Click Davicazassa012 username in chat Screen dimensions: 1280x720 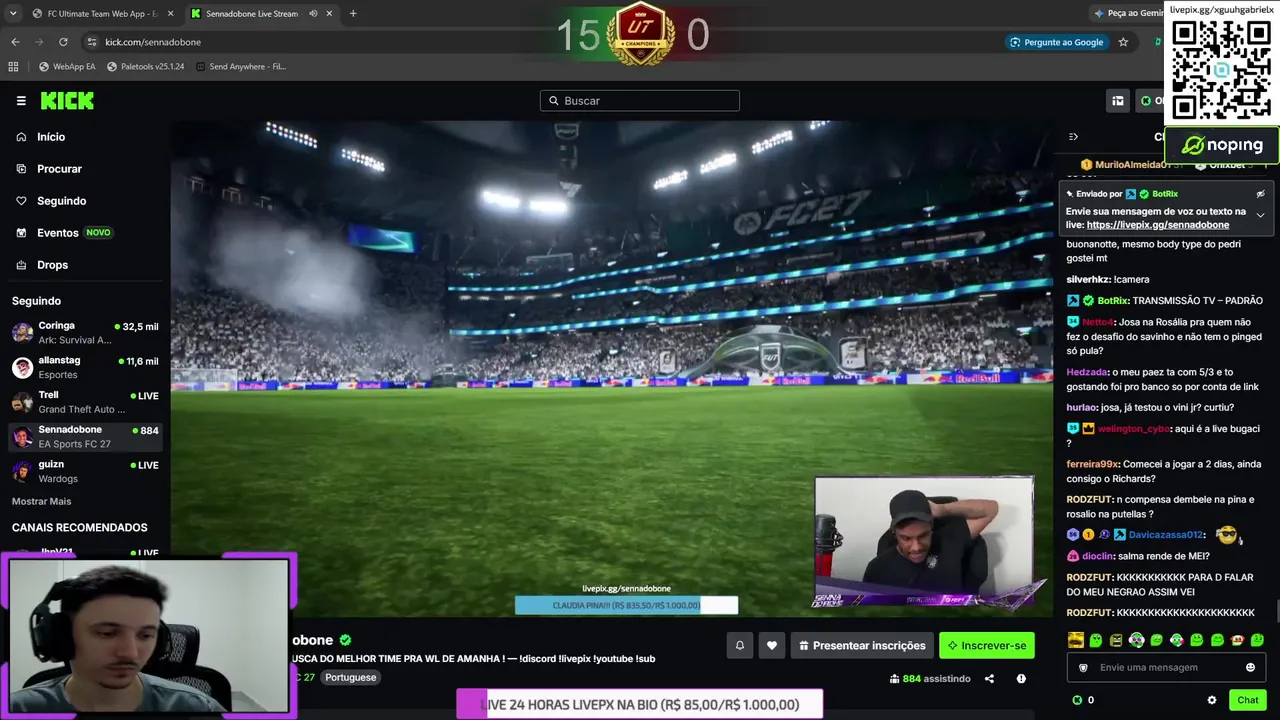pyautogui.click(x=1165, y=535)
